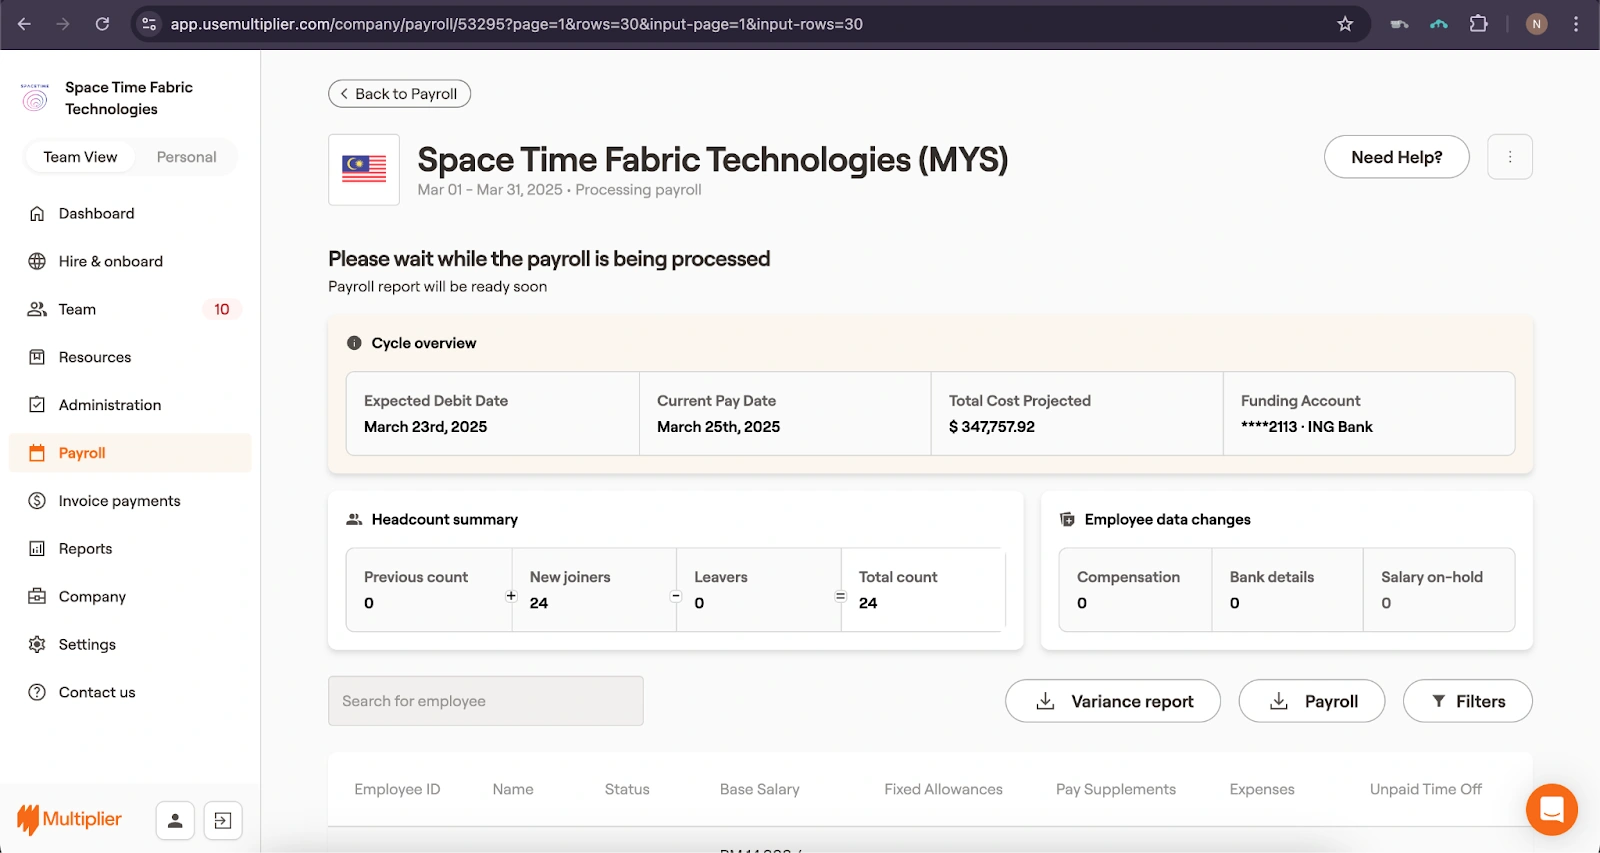Open the three-dot options menu next to Need Help

point(1510,157)
